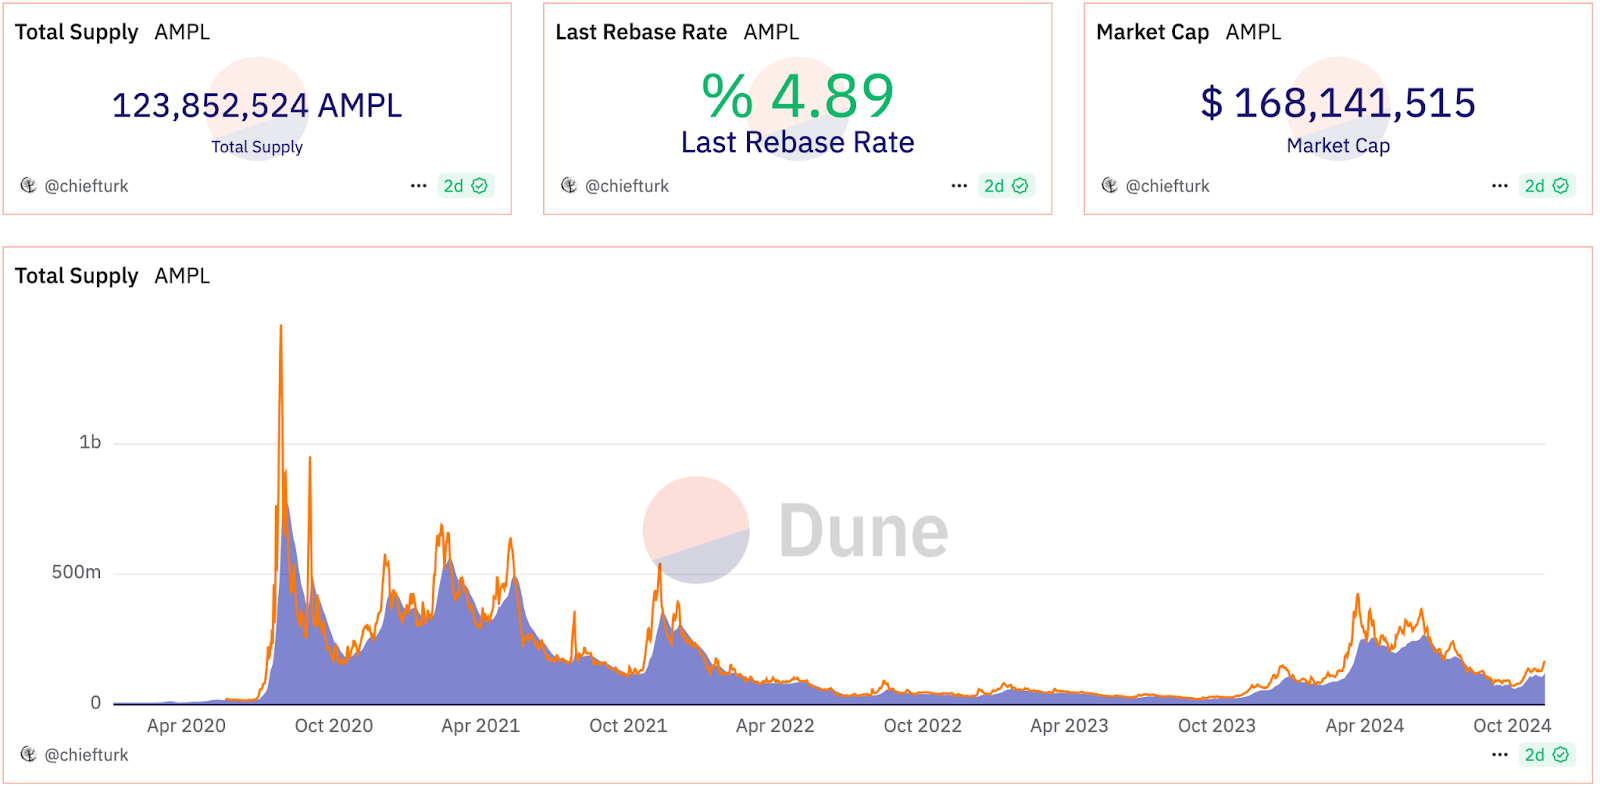Click Apr 2023 x-axis label
The width and height of the screenshot is (1600, 790).
[x=1070, y=726]
